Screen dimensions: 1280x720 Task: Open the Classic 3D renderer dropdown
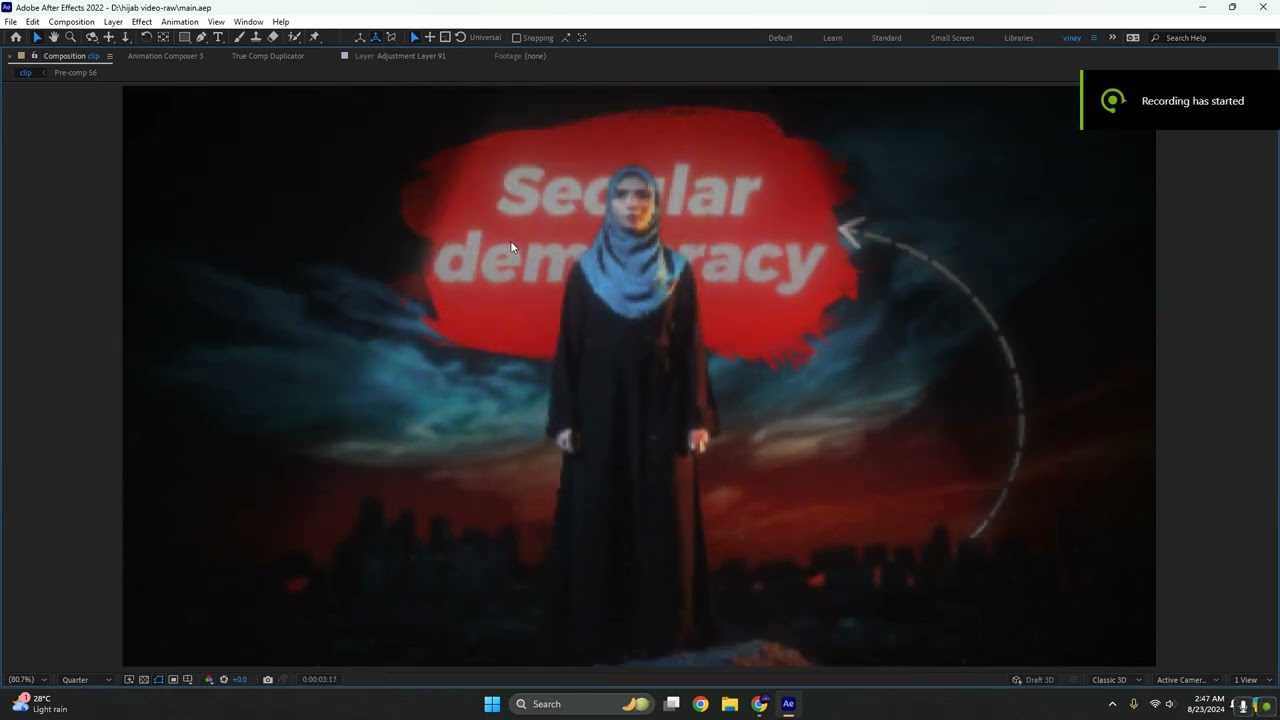tap(1115, 680)
